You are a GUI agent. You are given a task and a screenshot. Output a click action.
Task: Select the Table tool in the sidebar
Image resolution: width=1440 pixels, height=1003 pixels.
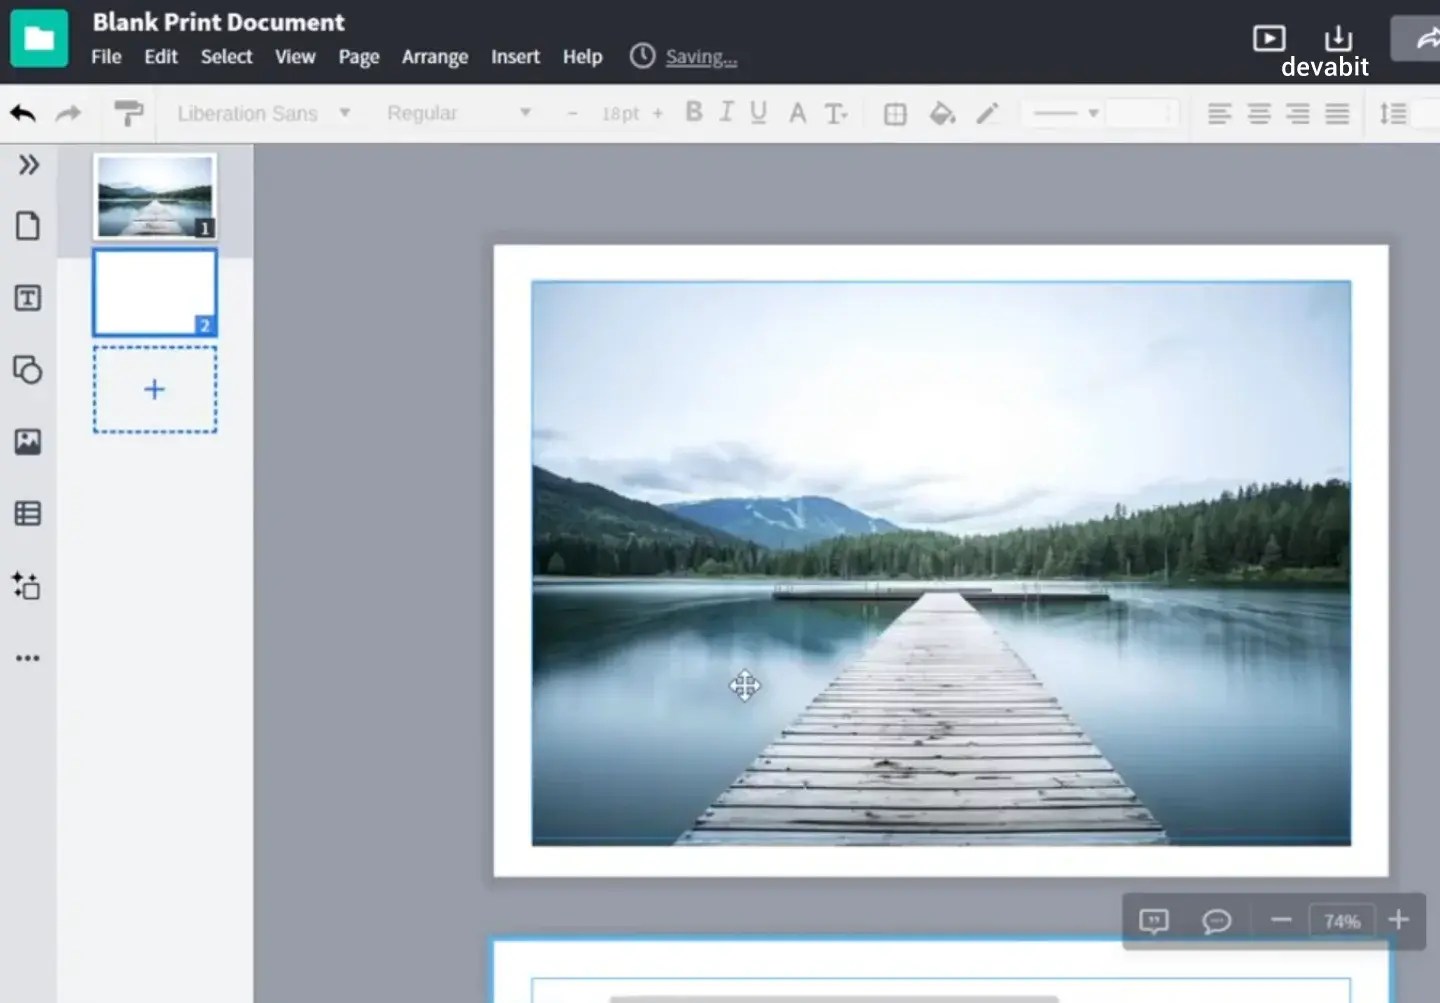27,514
